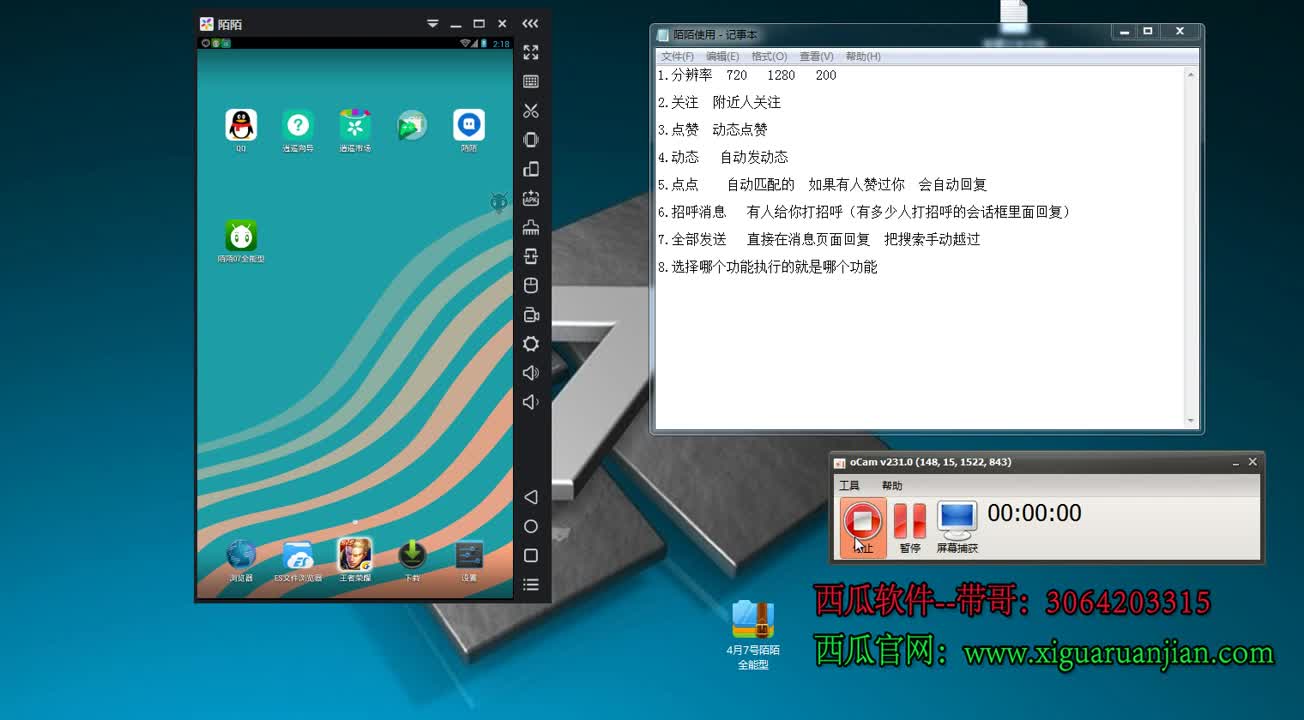
Task: Click the scissors screenshot icon in the sidebar
Action: click(531, 110)
